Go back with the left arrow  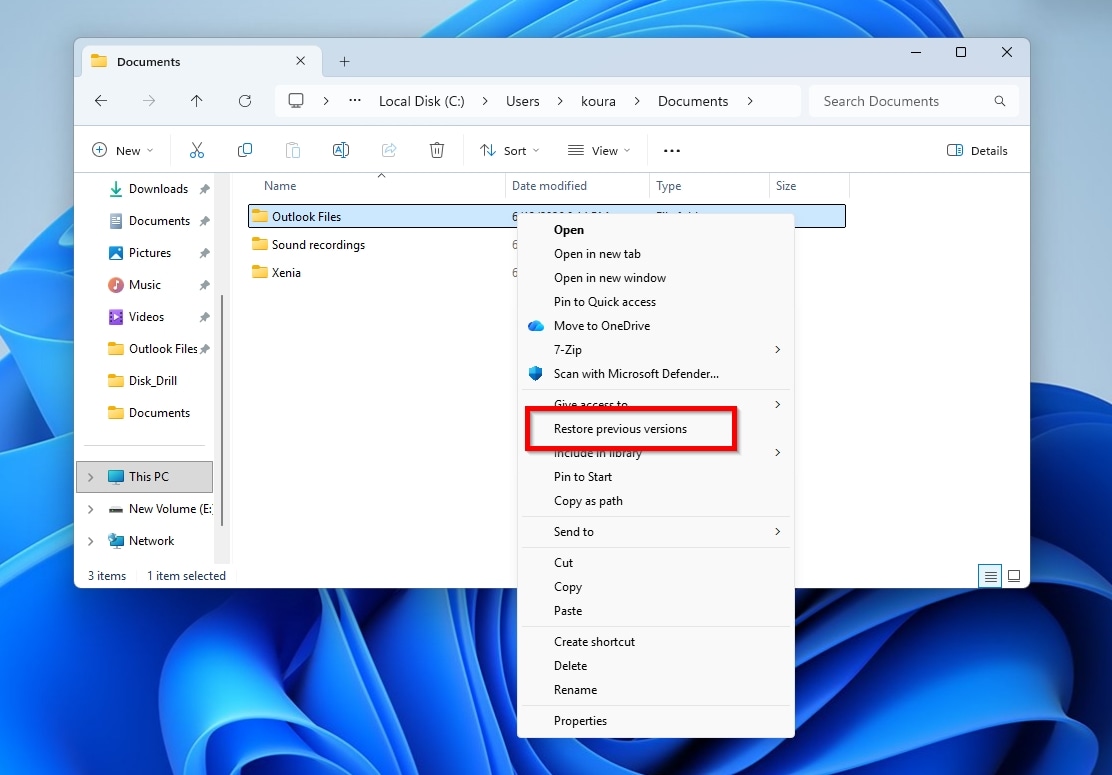[101, 101]
